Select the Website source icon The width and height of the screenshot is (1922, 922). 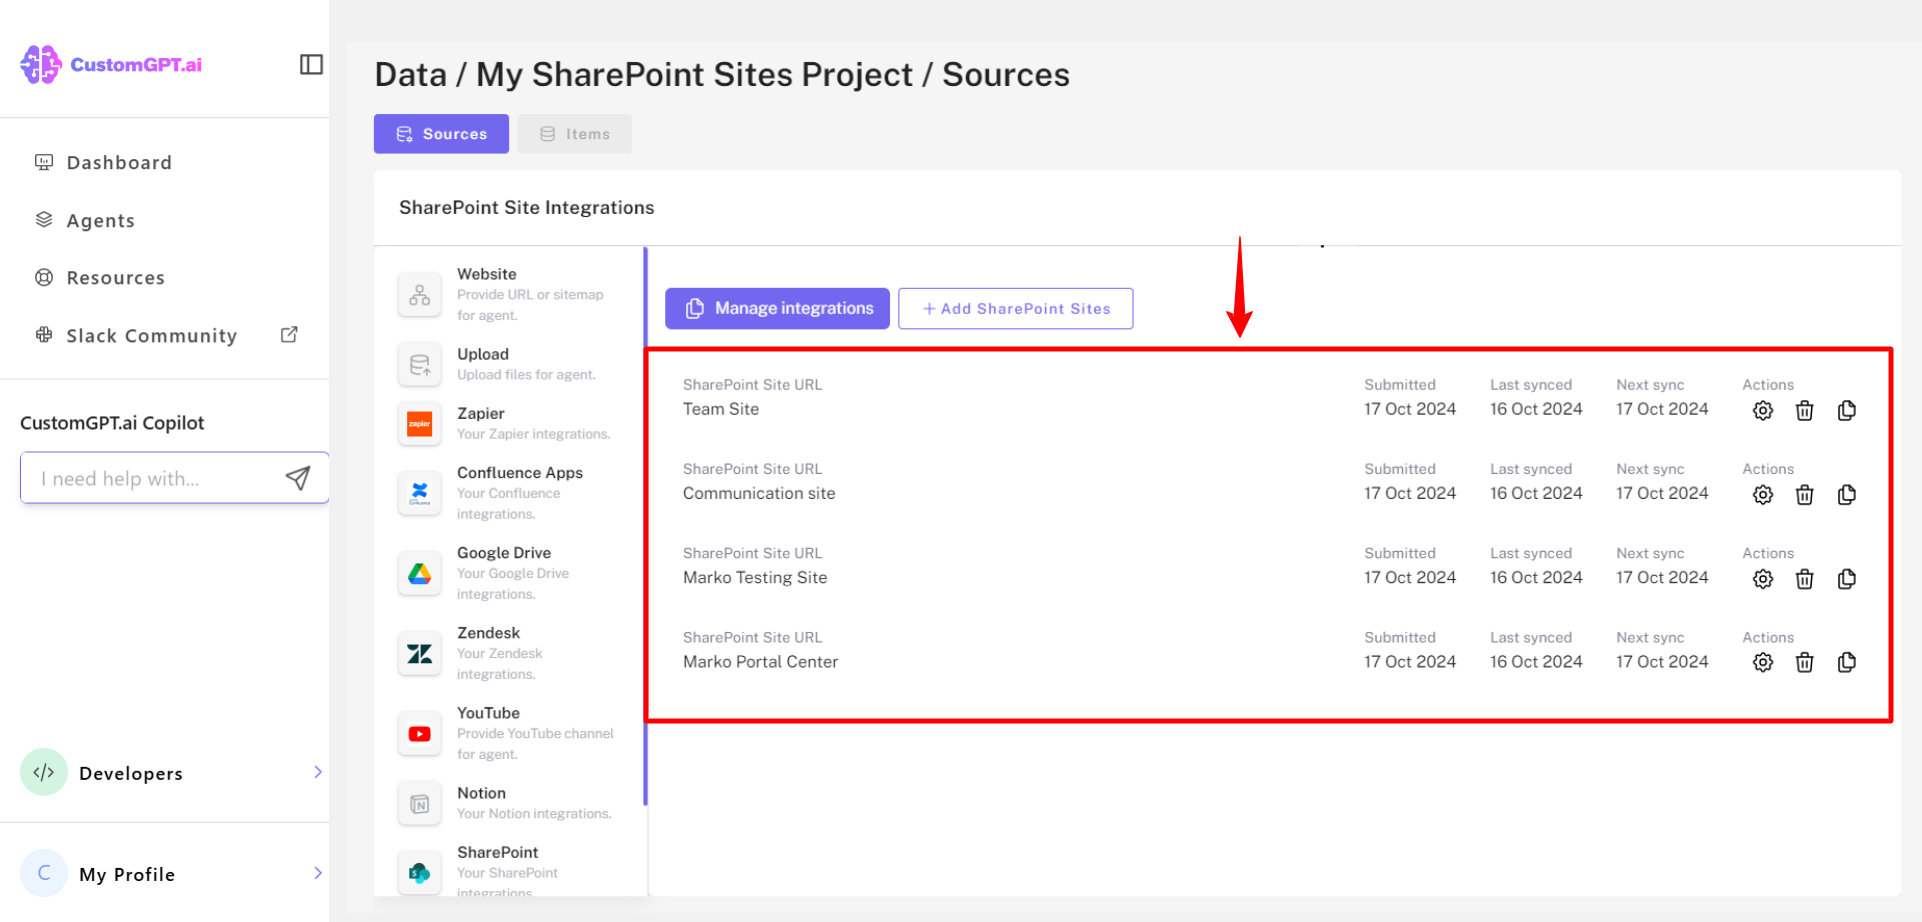pyautogui.click(x=420, y=295)
